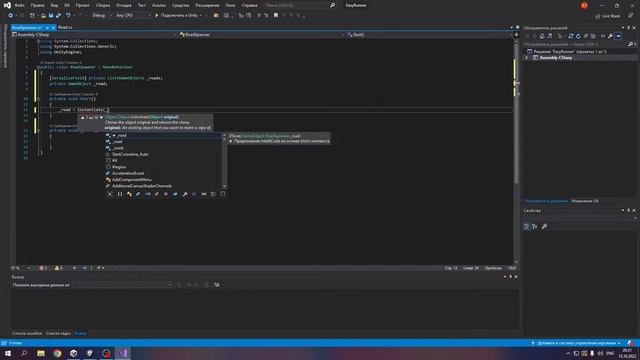
Task: Click the Live Share button
Action: [x=607, y=16]
